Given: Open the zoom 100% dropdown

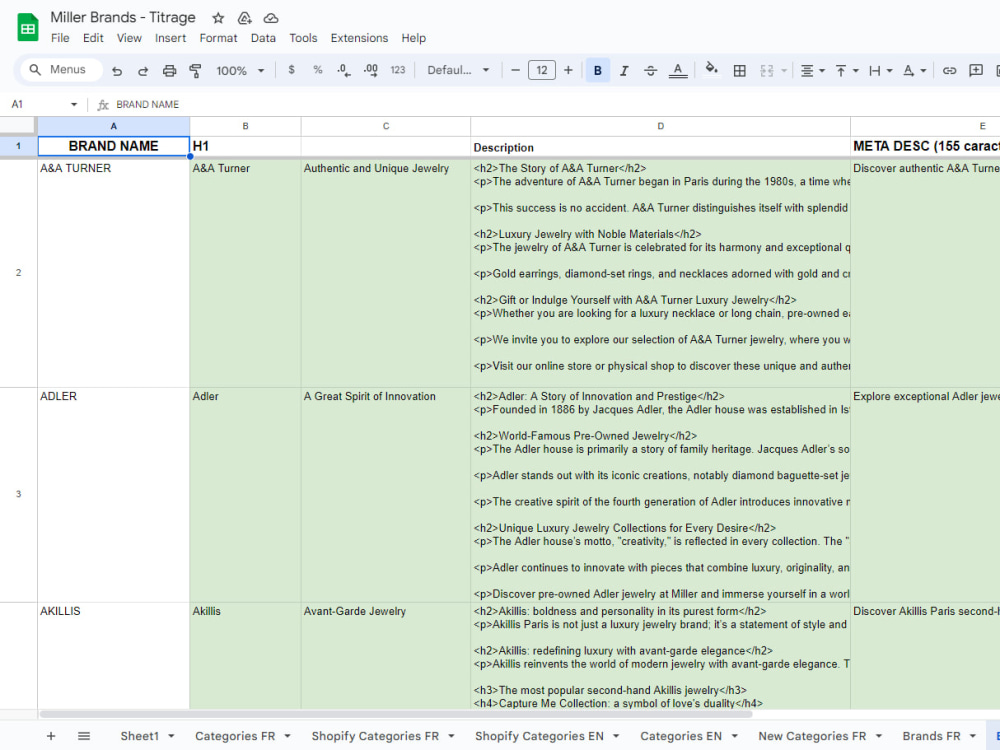Looking at the screenshot, I should [x=240, y=70].
